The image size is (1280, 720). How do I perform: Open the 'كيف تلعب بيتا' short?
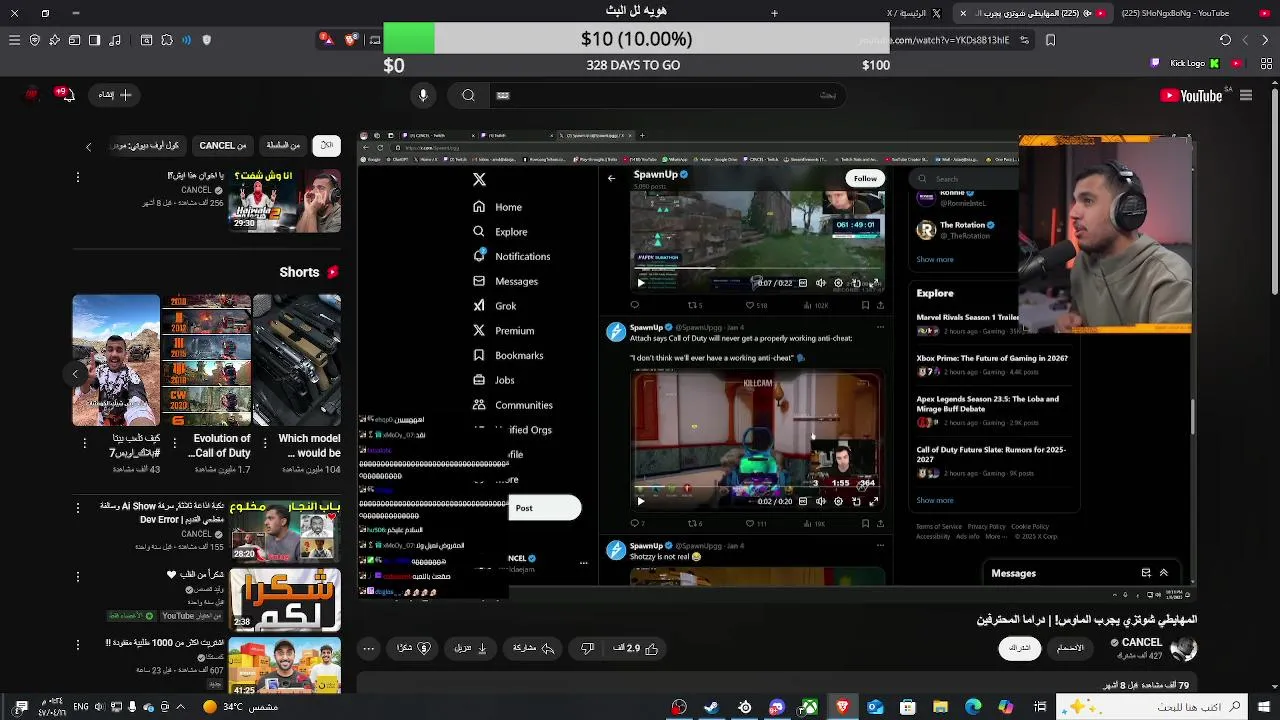[x=116, y=360]
